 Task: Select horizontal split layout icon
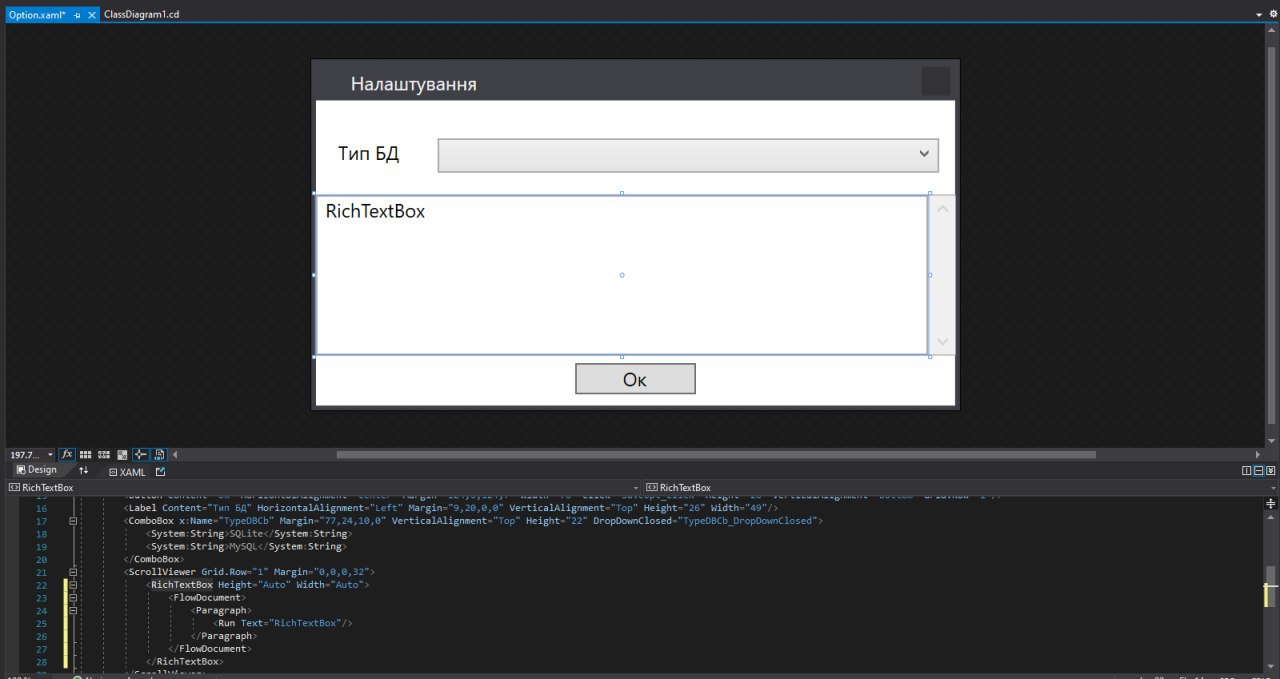[1258, 471]
